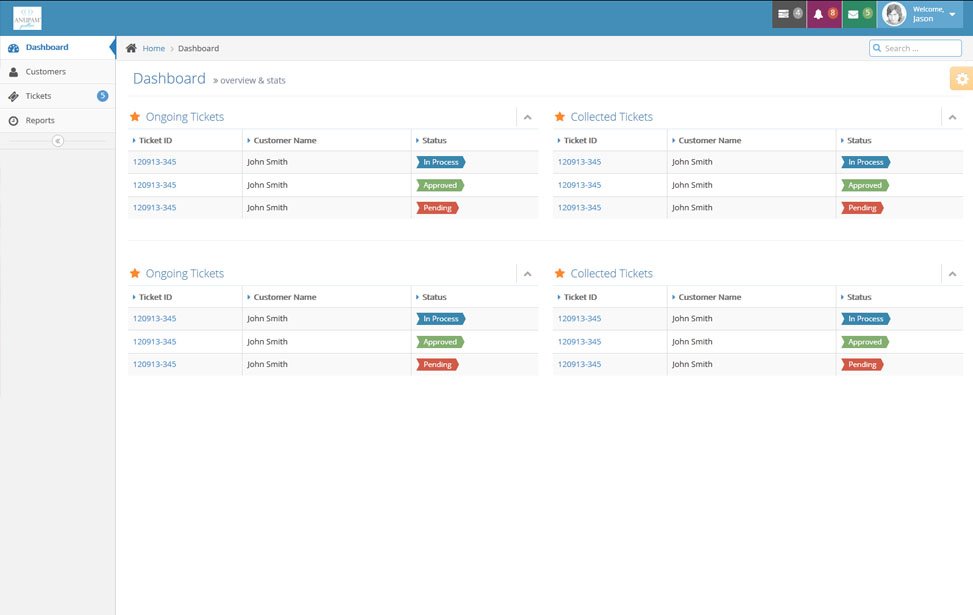Image resolution: width=973 pixels, height=615 pixels.
Task: Open Reports in the sidebar
Action: coord(40,120)
